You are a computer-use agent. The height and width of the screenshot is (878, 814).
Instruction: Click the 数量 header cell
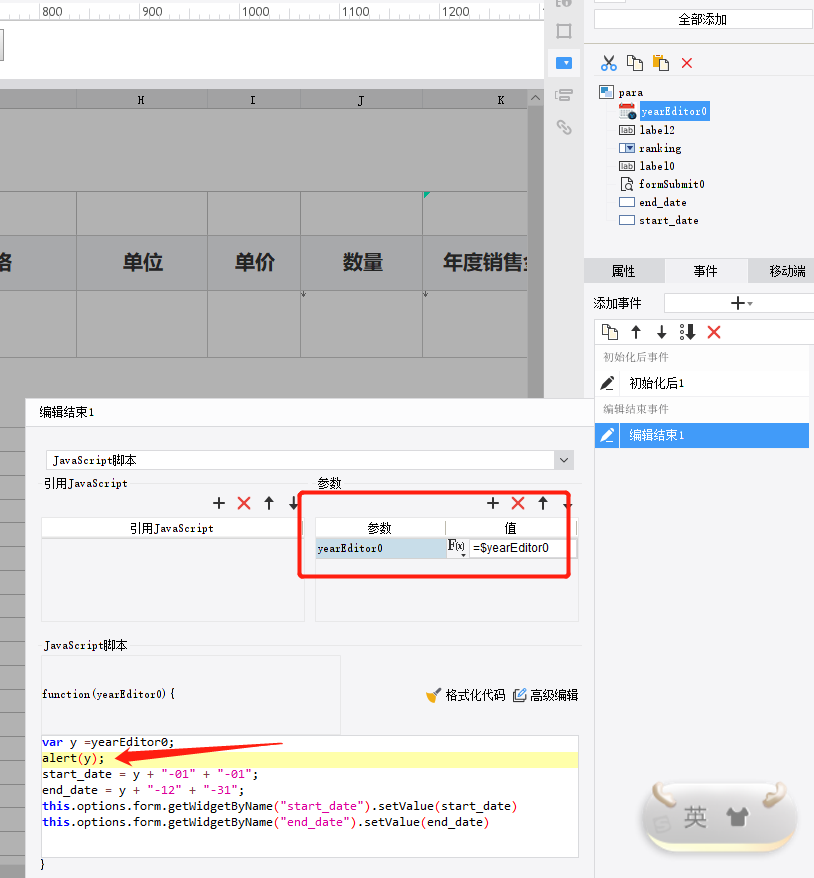(362, 263)
